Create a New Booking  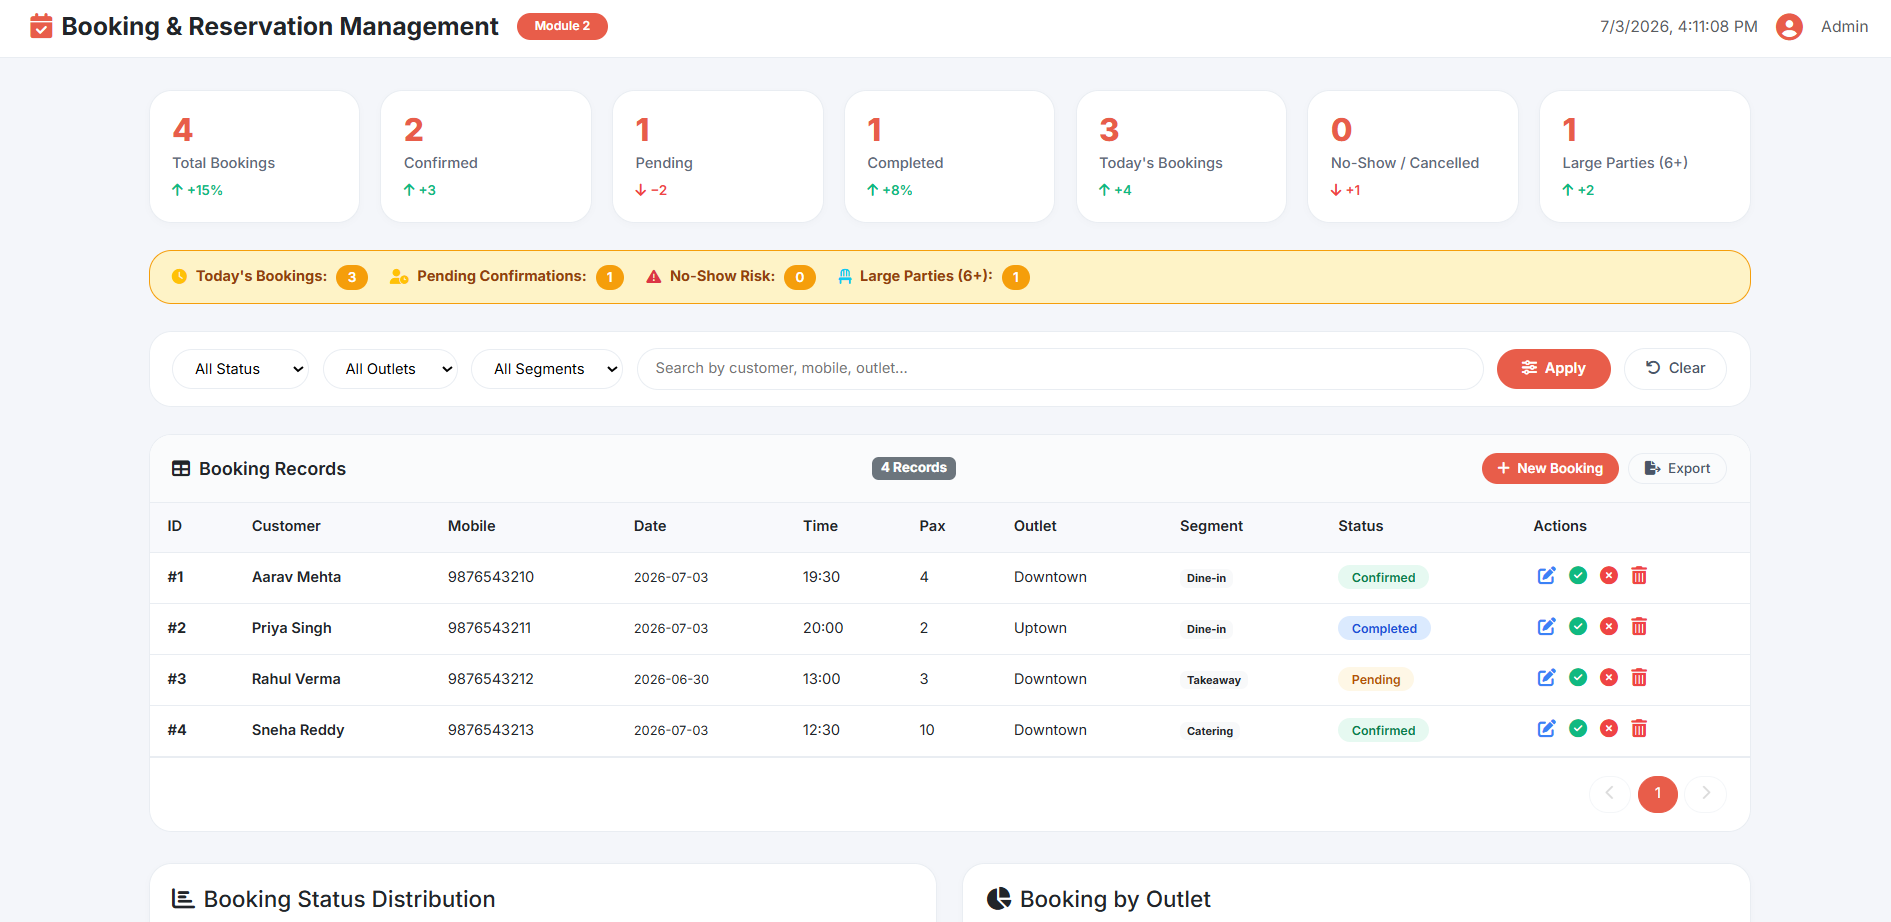[x=1550, y=469]
